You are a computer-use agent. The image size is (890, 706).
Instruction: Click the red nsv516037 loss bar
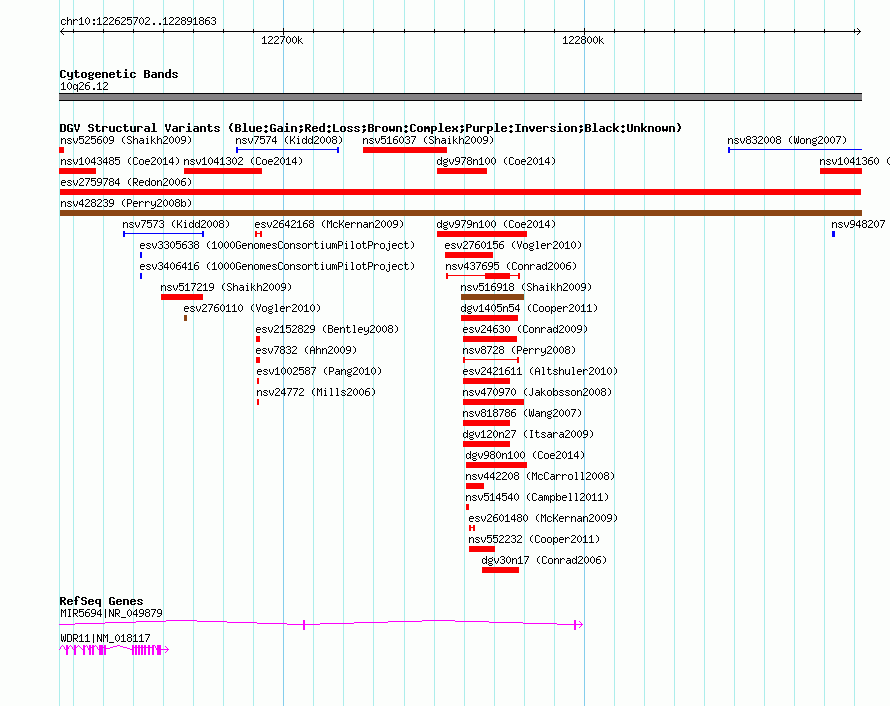pyautogui.click(x=405, y=150)
